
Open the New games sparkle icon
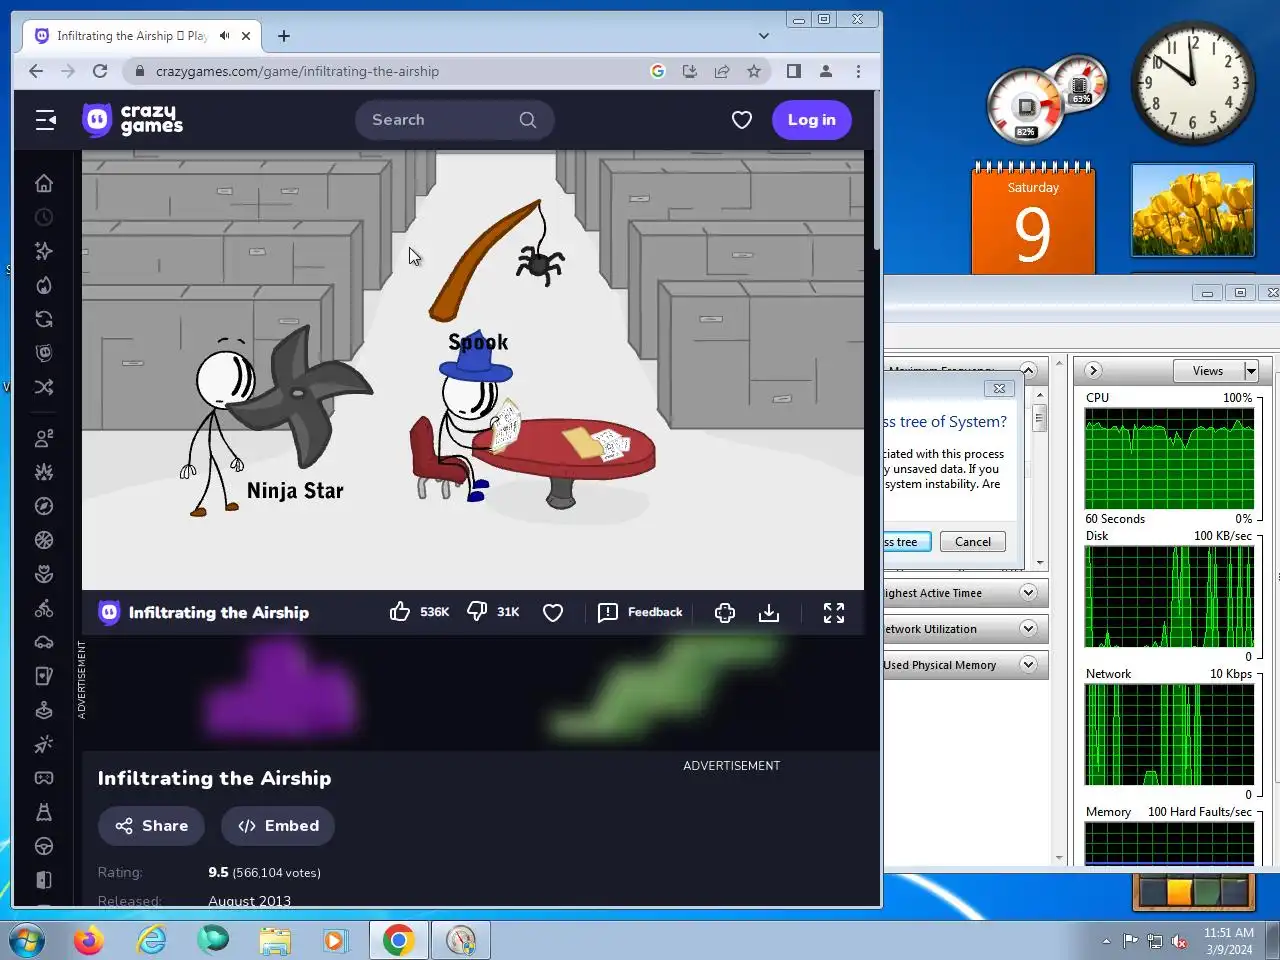pos(44,251)
